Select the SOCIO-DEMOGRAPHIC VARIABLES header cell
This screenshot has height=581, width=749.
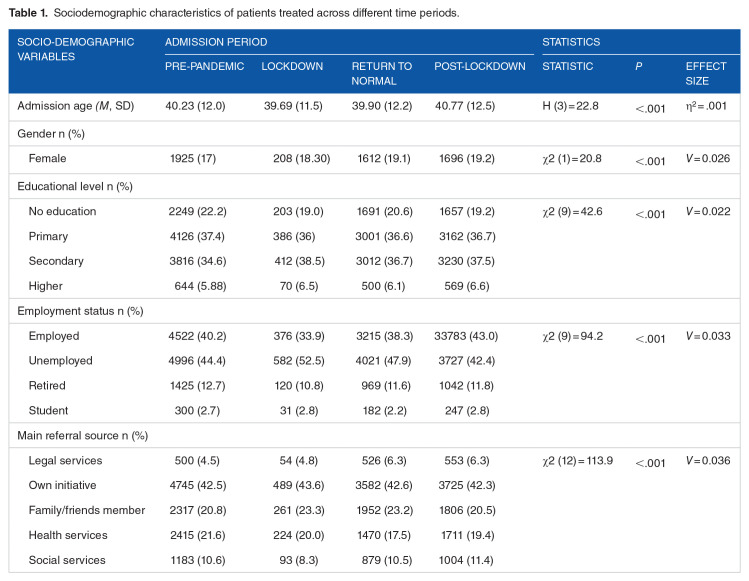pyautogui.click(x=59, y=50)
